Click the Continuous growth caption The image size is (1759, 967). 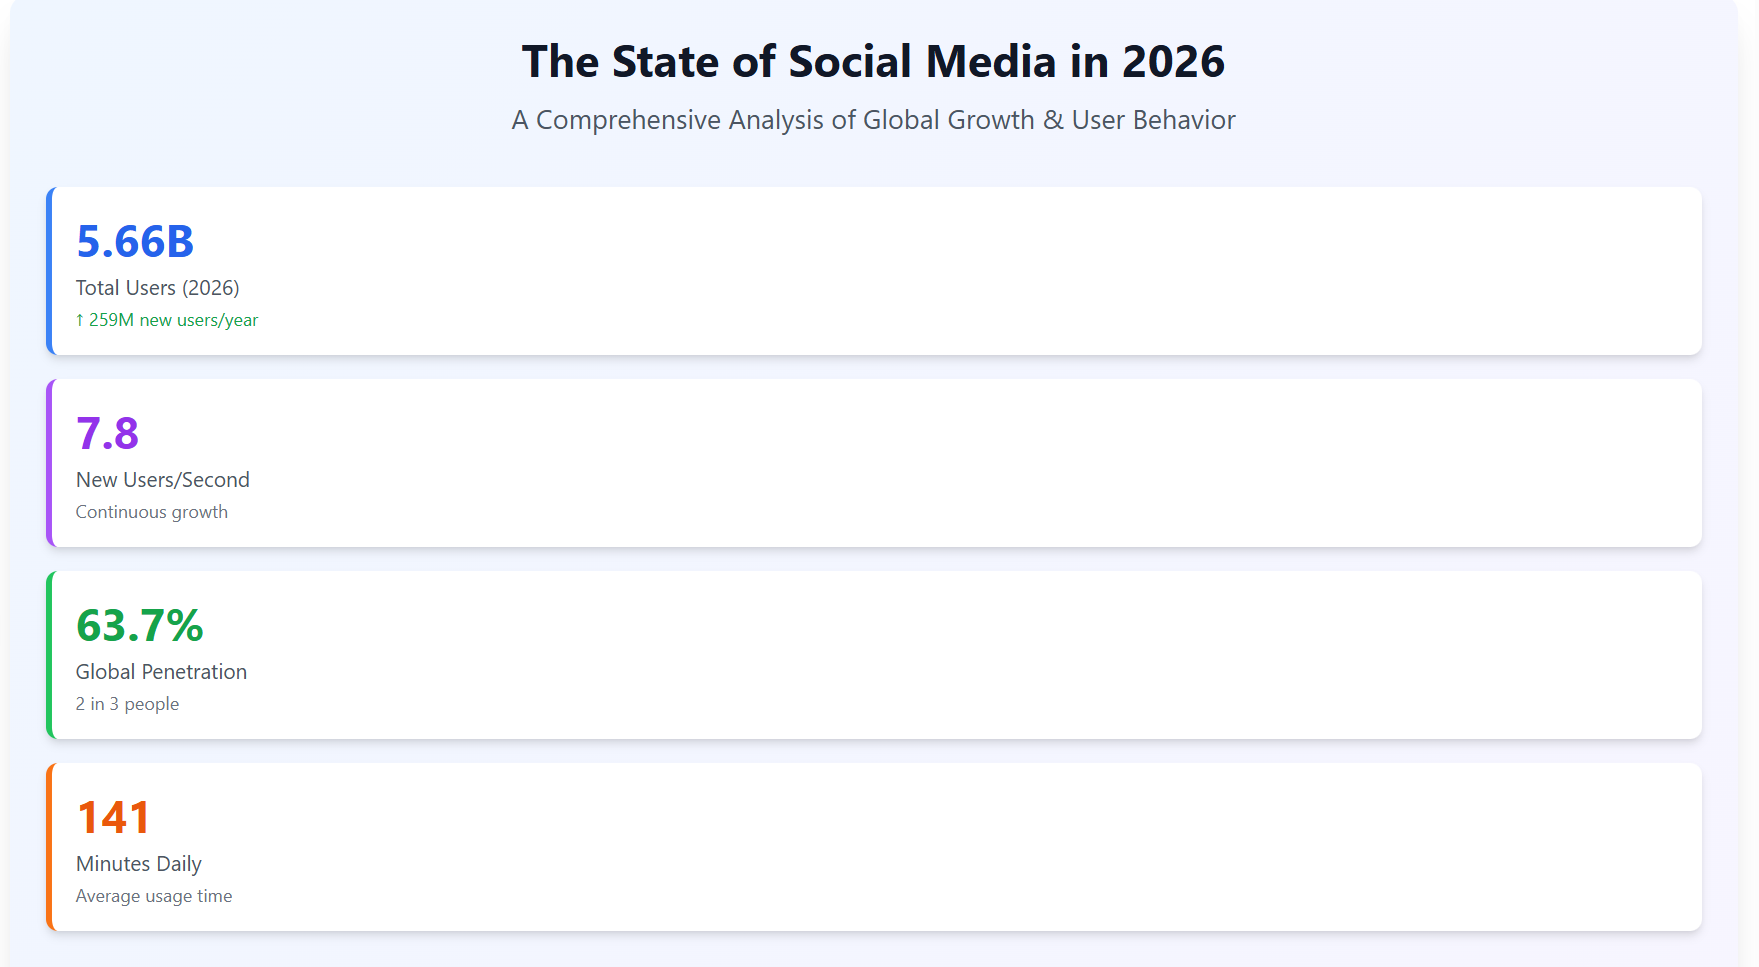(152, 512)
